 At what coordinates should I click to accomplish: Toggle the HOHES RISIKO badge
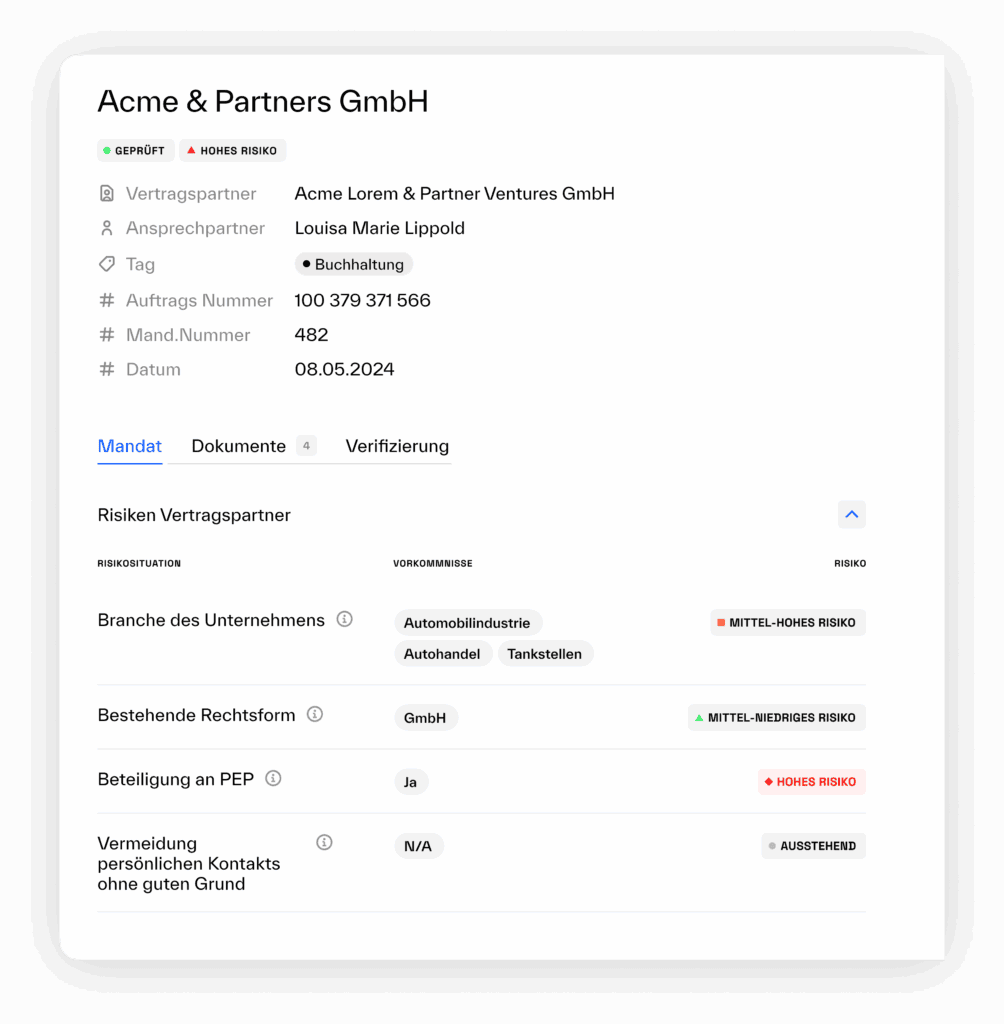[x=232, y=150]
